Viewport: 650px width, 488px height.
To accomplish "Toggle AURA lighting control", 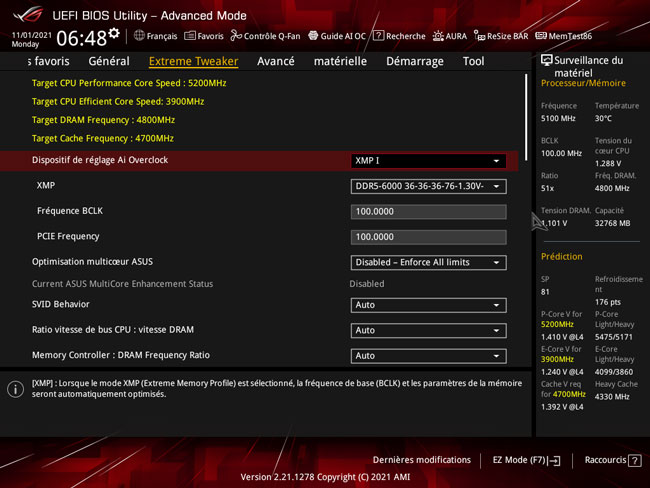I will point(450,36).
